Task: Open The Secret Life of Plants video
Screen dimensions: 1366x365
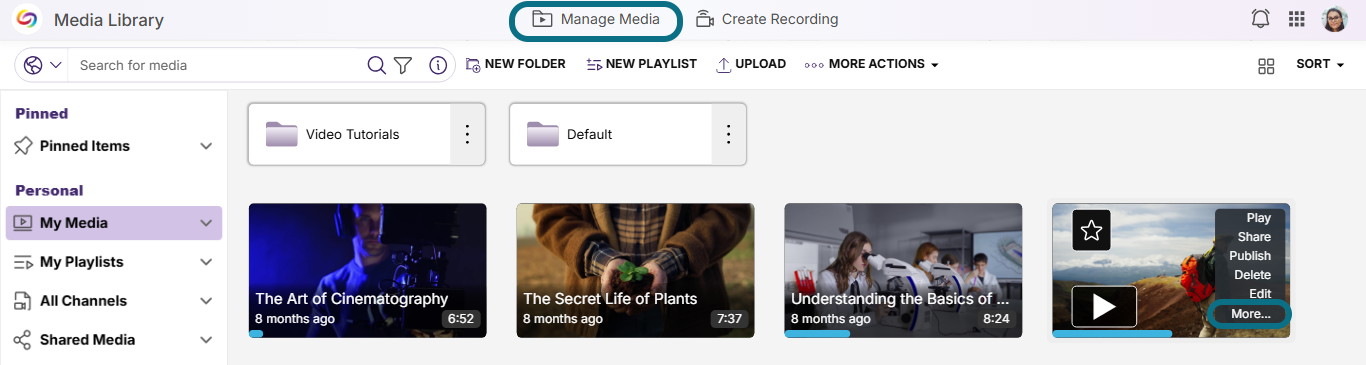Action: [x=635, y=270]
